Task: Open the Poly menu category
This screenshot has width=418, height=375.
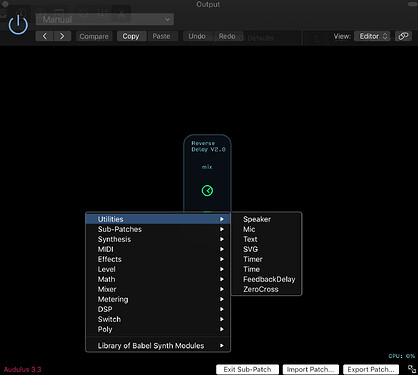Action: pos(158,329)
